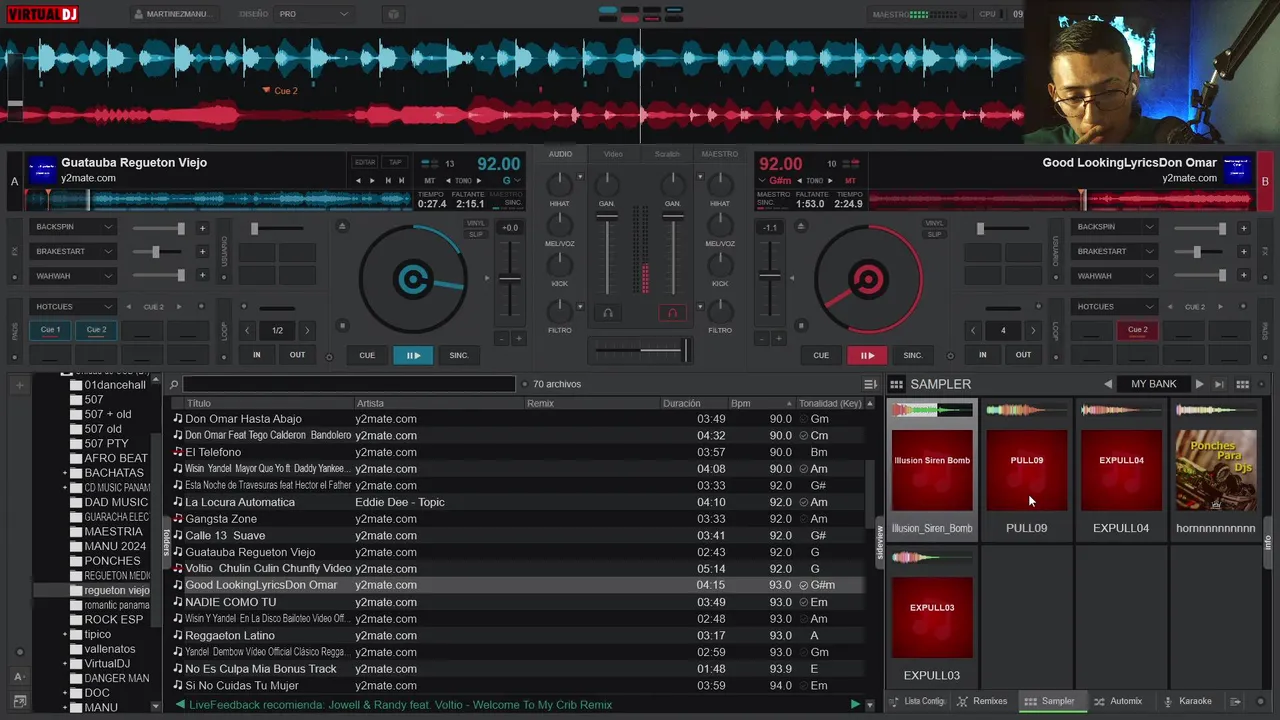Screen dimensions: 1280x720
Task: Toggle VINYL mode on deck B
Action: 934,224
